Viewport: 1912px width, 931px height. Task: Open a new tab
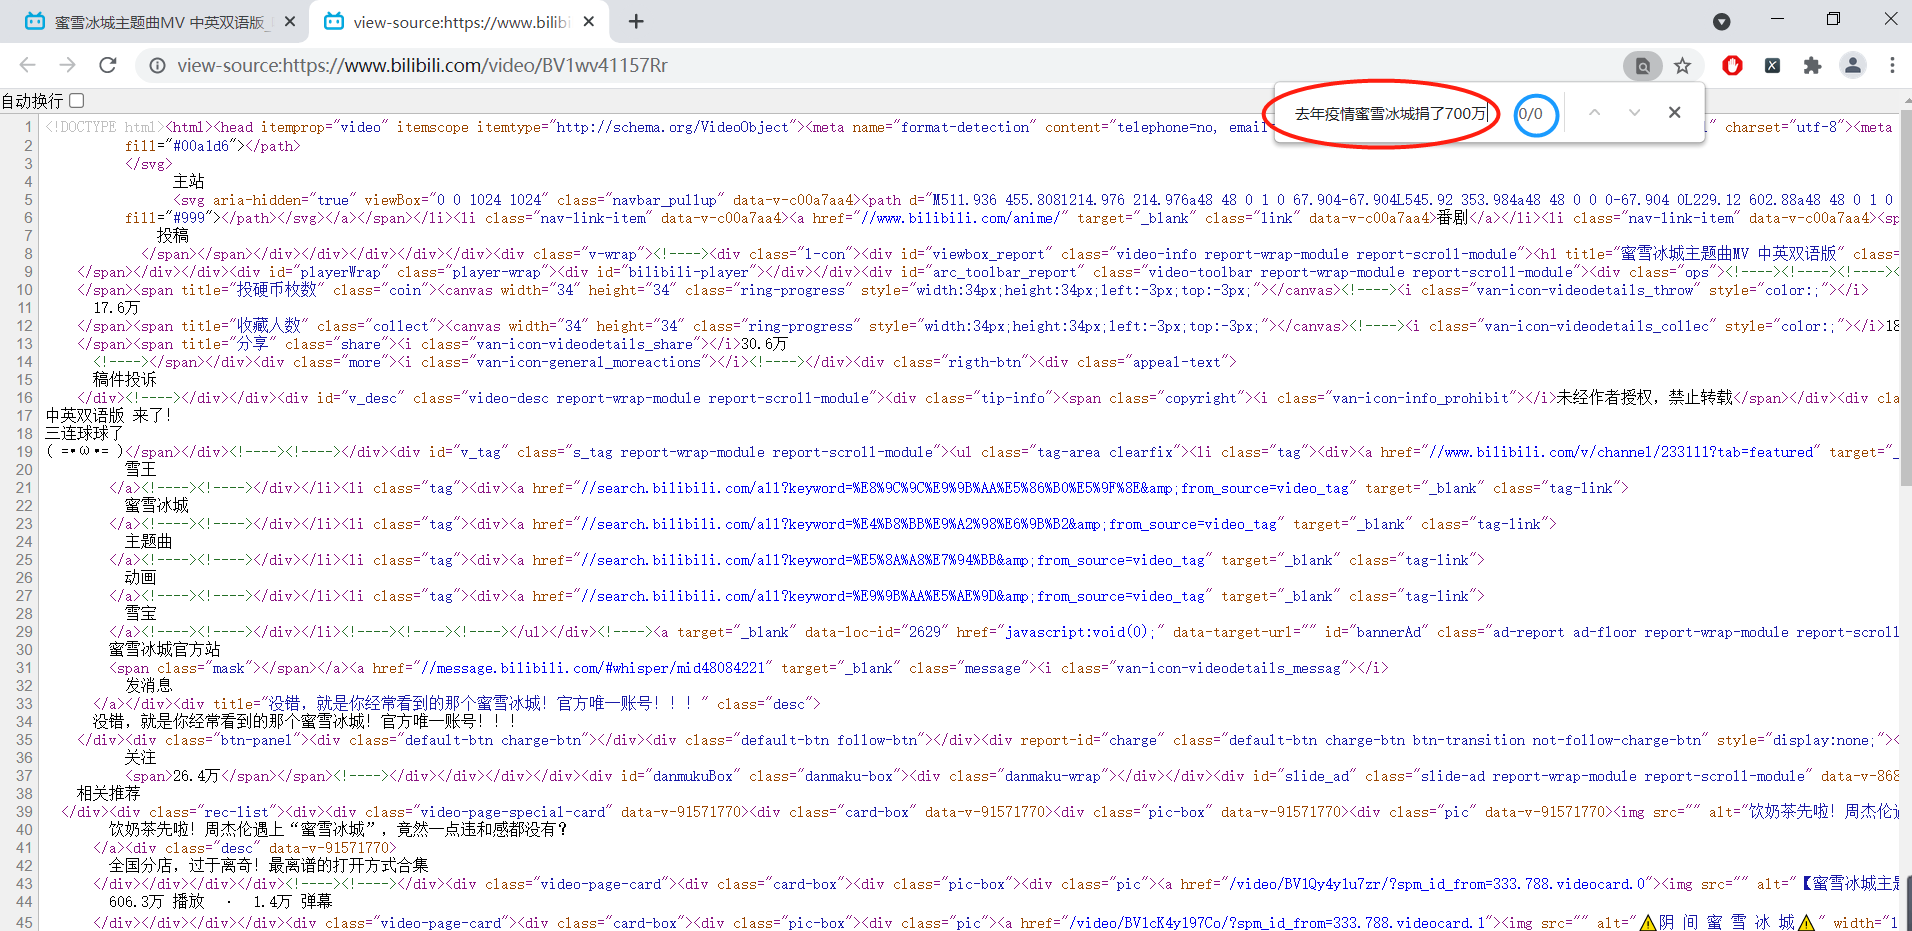click(x=636, y=21)
